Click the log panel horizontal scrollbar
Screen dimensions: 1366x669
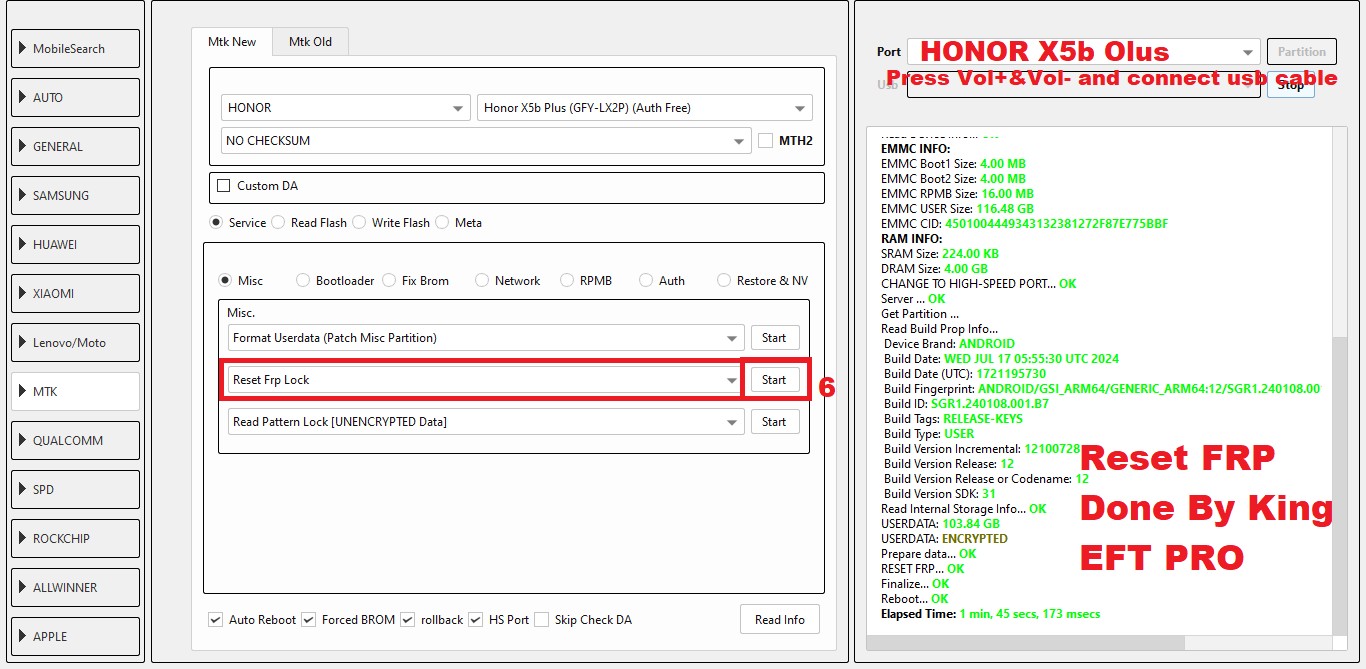(1026, 642)
